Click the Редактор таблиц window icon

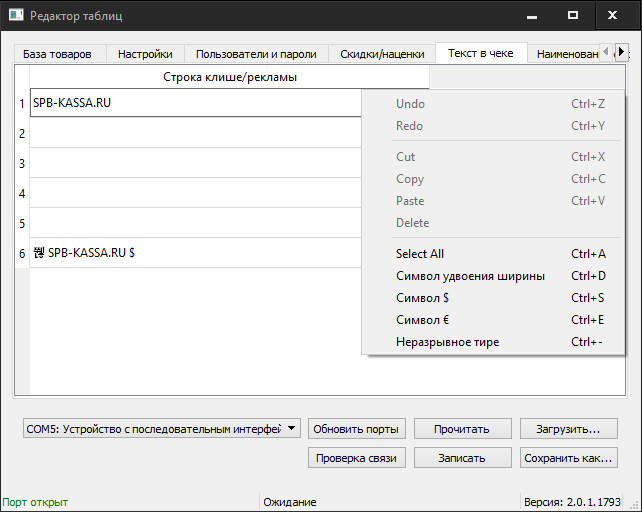tap(16, 16)
